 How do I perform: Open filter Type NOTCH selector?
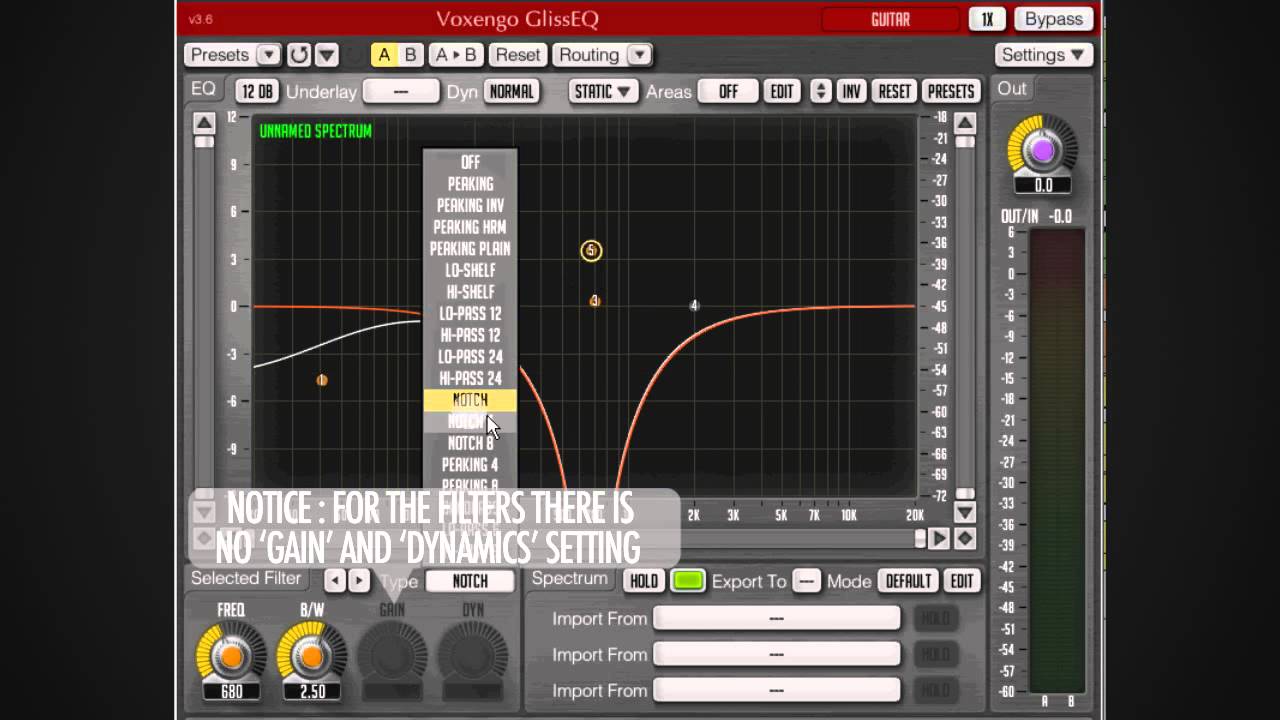point(470,581)
